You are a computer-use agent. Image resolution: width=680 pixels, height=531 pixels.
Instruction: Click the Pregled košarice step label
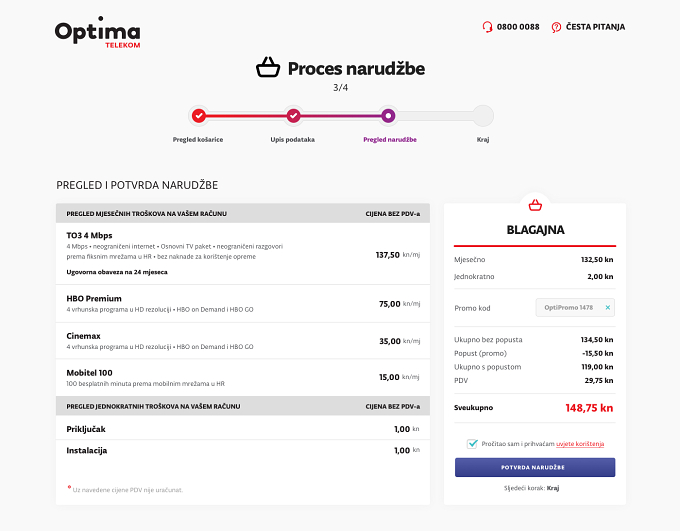pyautogui.click(x=198, y=139)
